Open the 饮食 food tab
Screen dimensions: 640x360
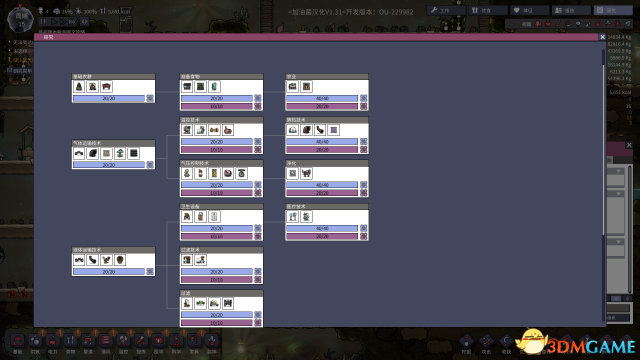[x=487, y=10]
